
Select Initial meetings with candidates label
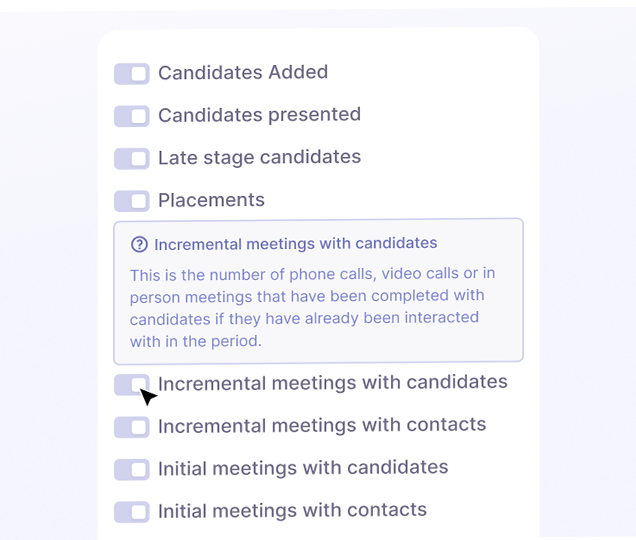(x=303, y=467)
